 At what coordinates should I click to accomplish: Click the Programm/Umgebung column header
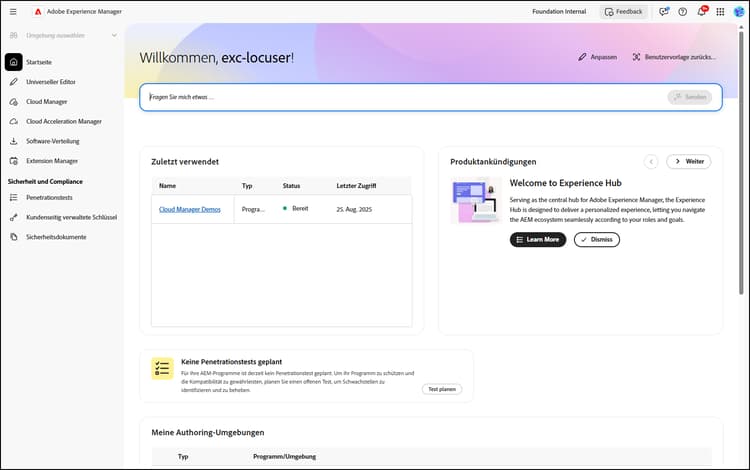tap(285, 457)
